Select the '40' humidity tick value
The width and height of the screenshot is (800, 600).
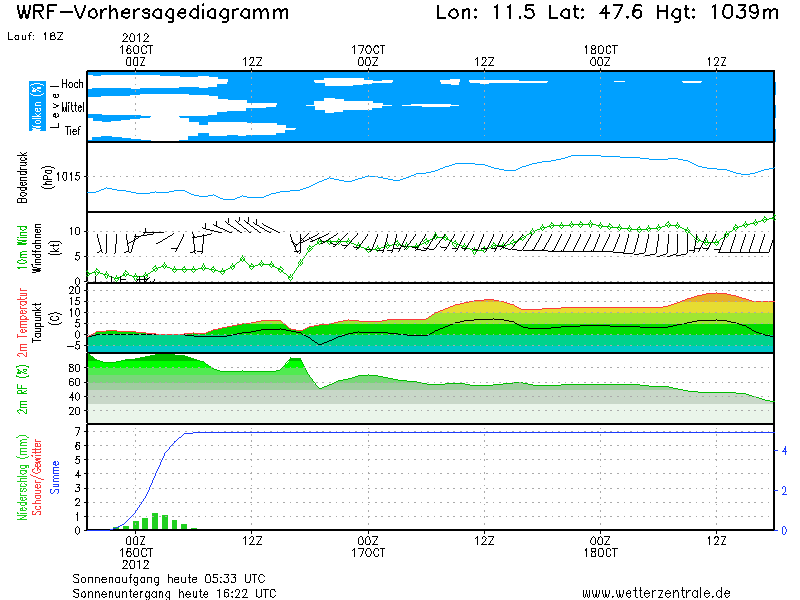tap(74, 396)
